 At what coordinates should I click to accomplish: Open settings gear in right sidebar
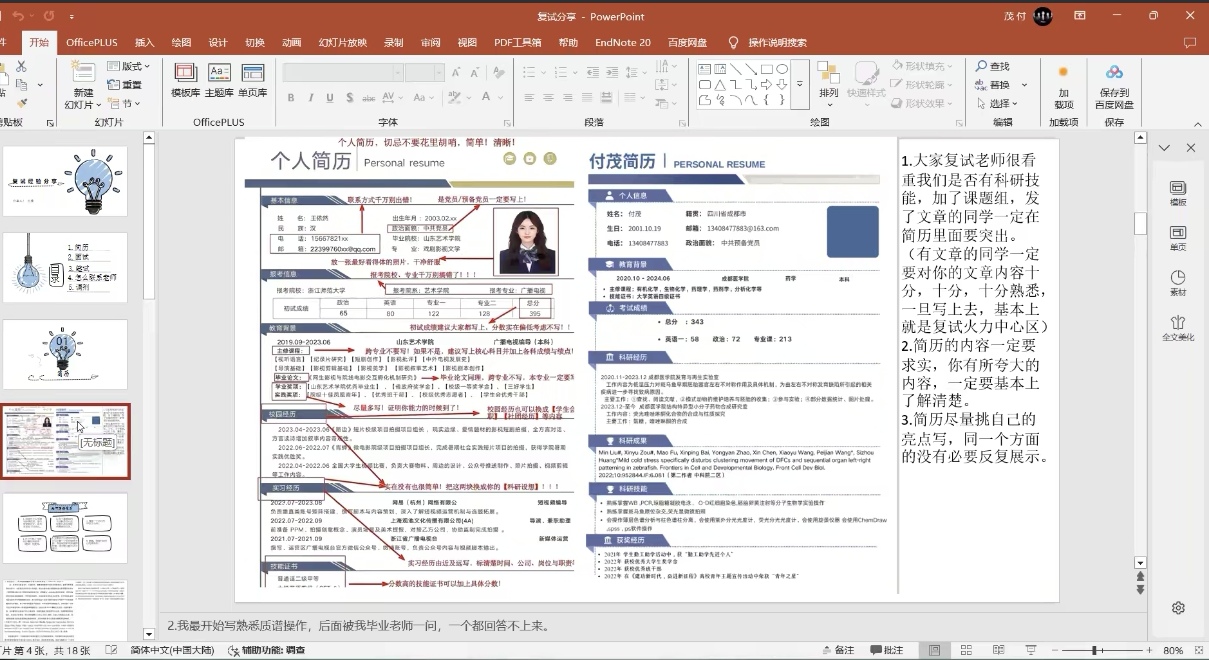coord(1178,608)
